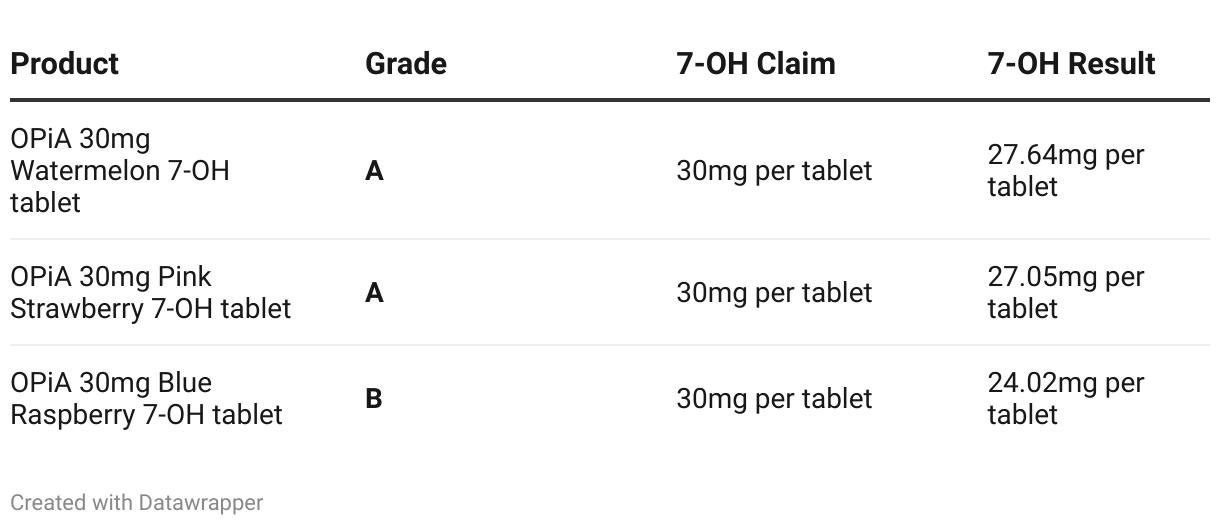Select the OPiA 30mg Pink Strawberry product cell
The height and width of the screenshot is (526, 1220).
coord(151,293)
